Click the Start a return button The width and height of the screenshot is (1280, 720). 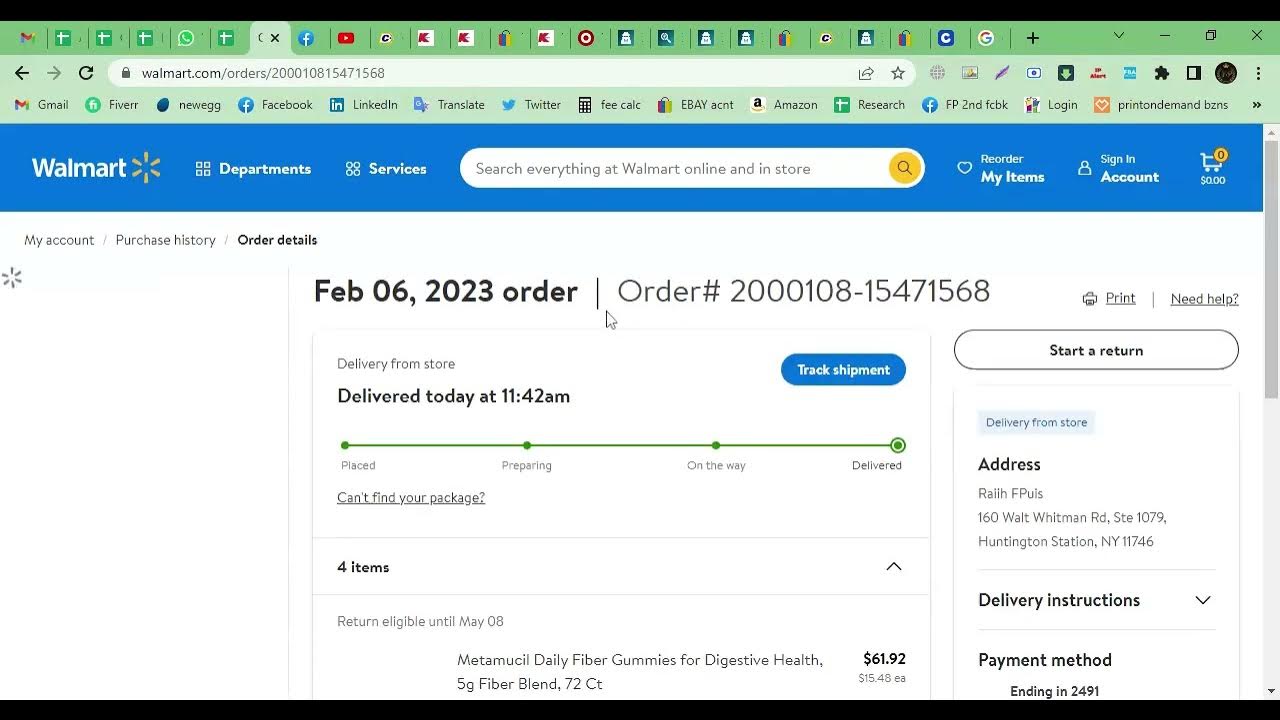1096,350
